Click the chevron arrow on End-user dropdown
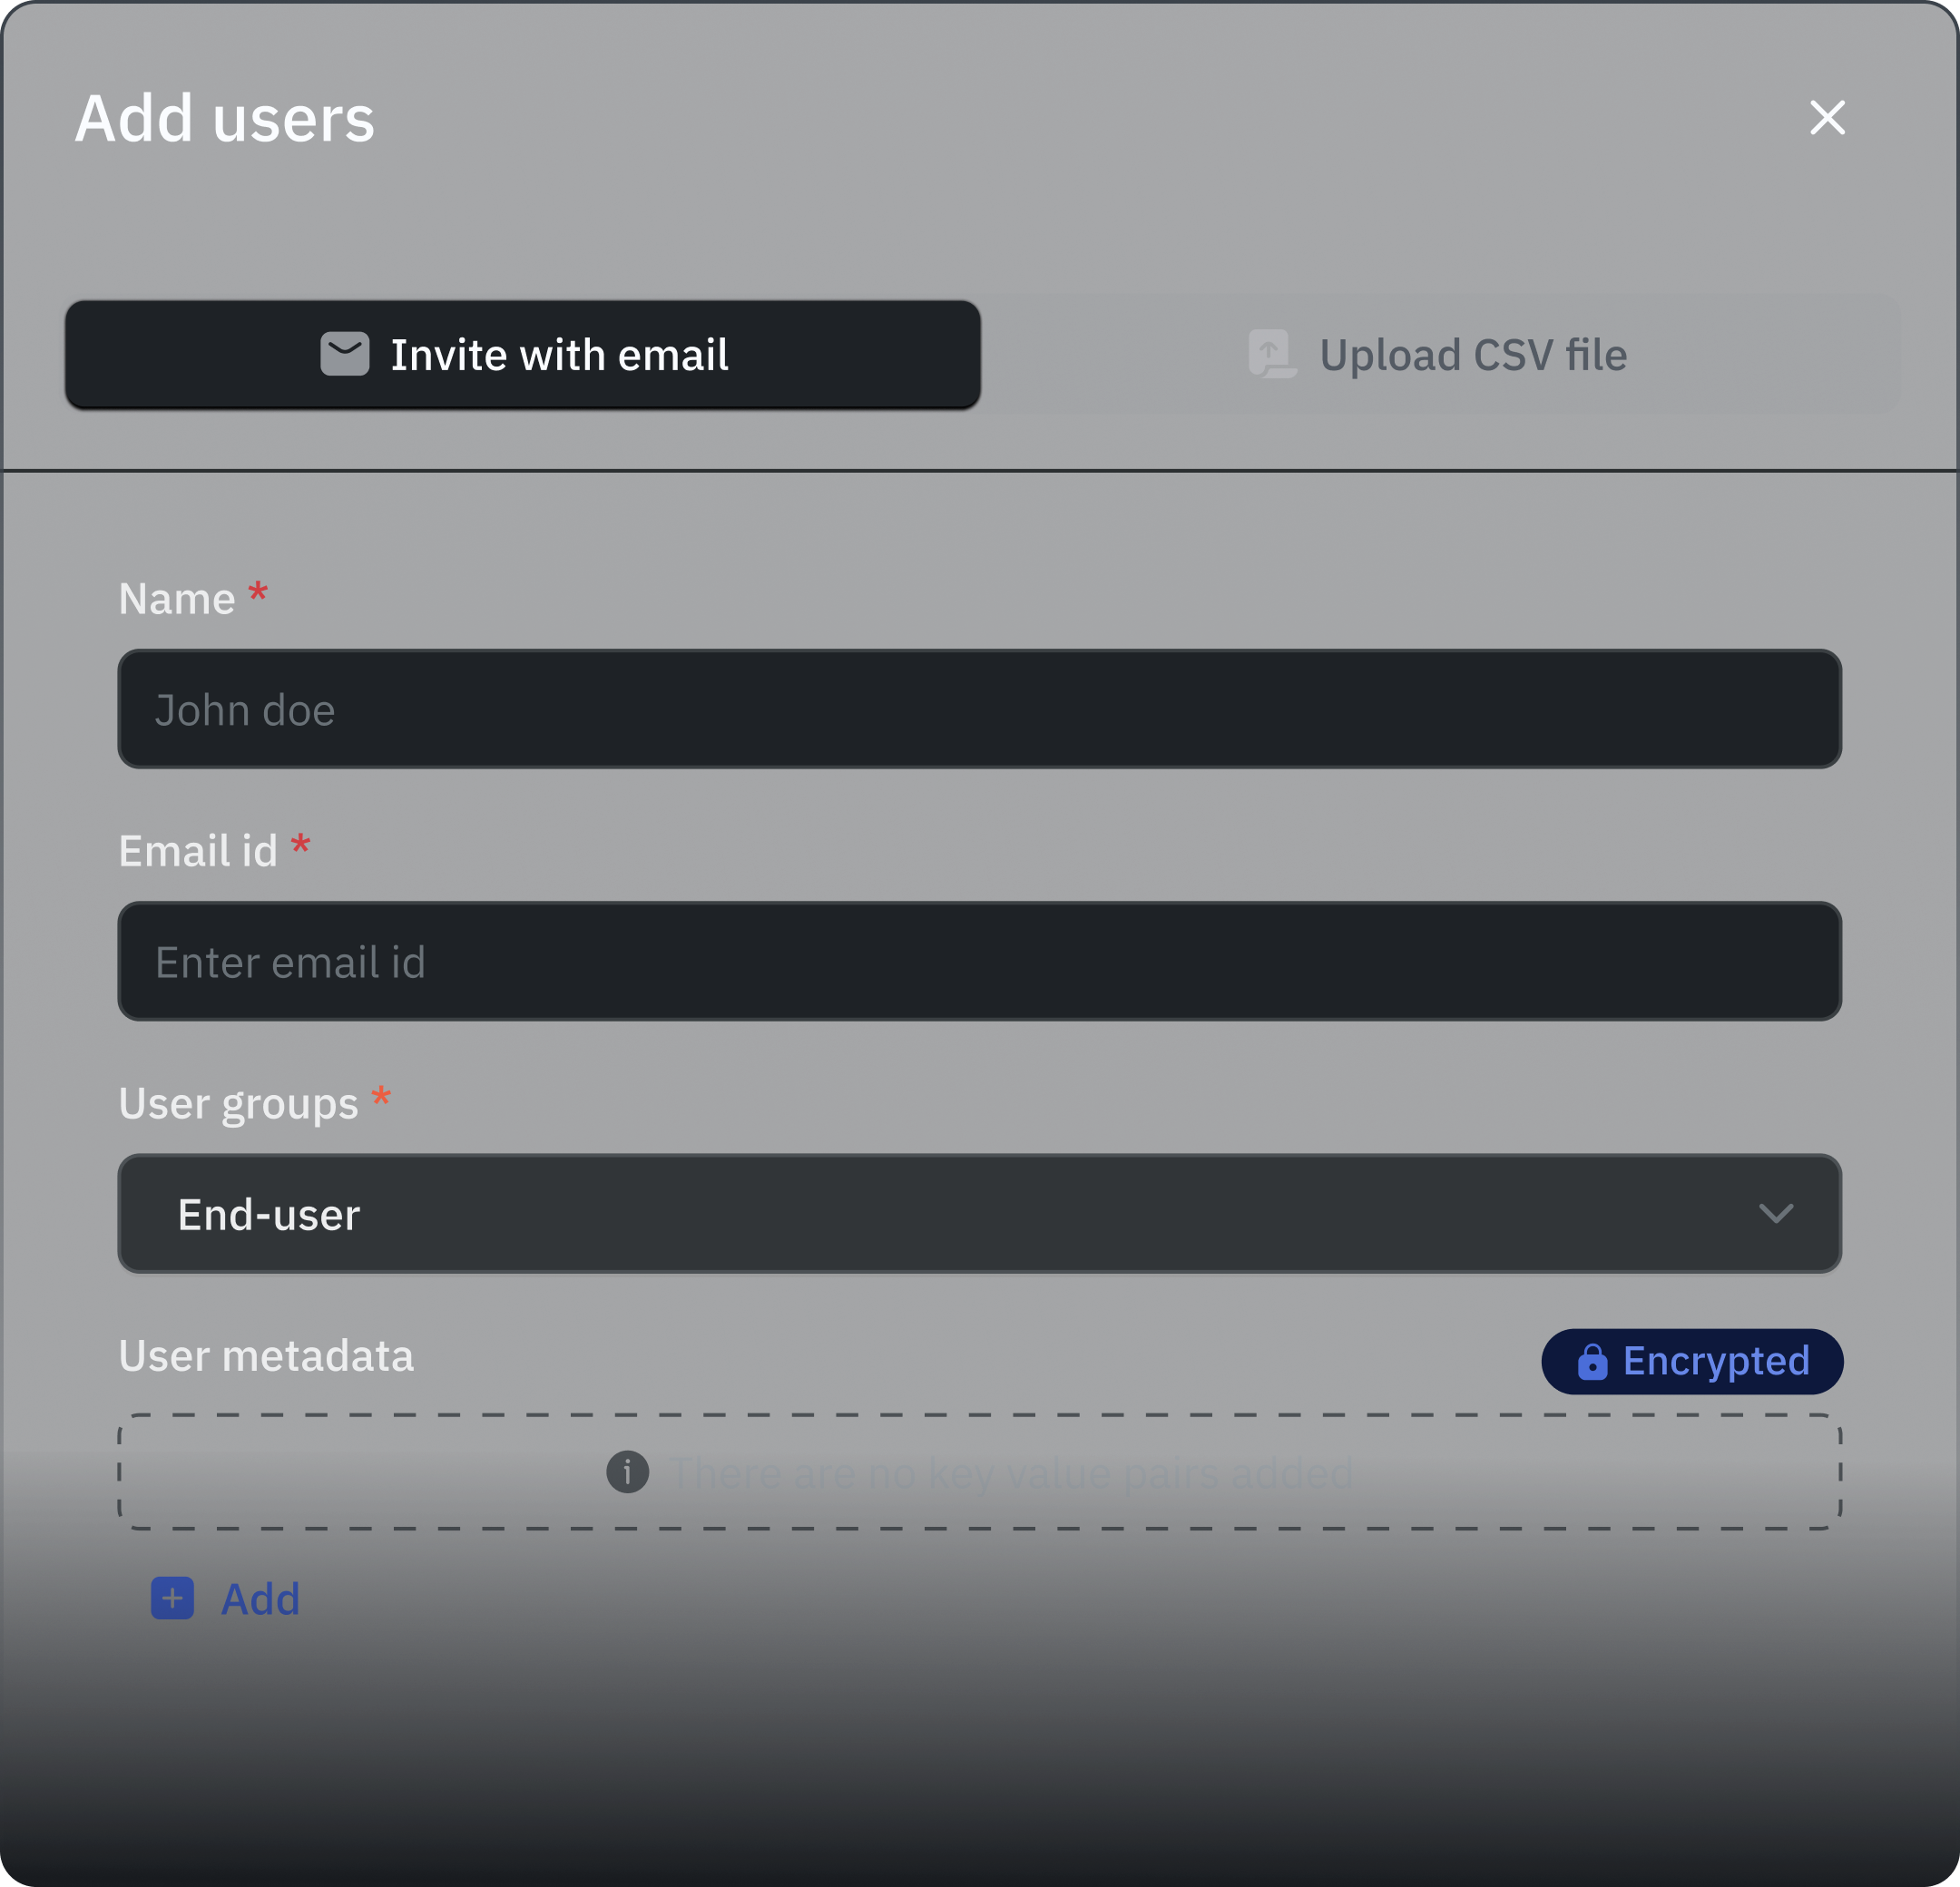Screen dimensions: 1960x1887 coord(1776,1214)
